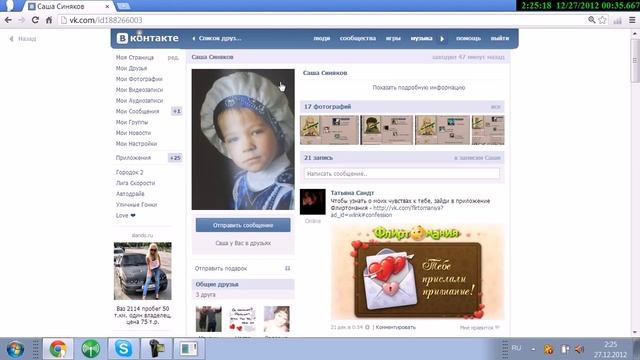Viewport: 640px width, 360px height.
Task: Open the Флиртомания promo image
Action: tap(418, 272)
